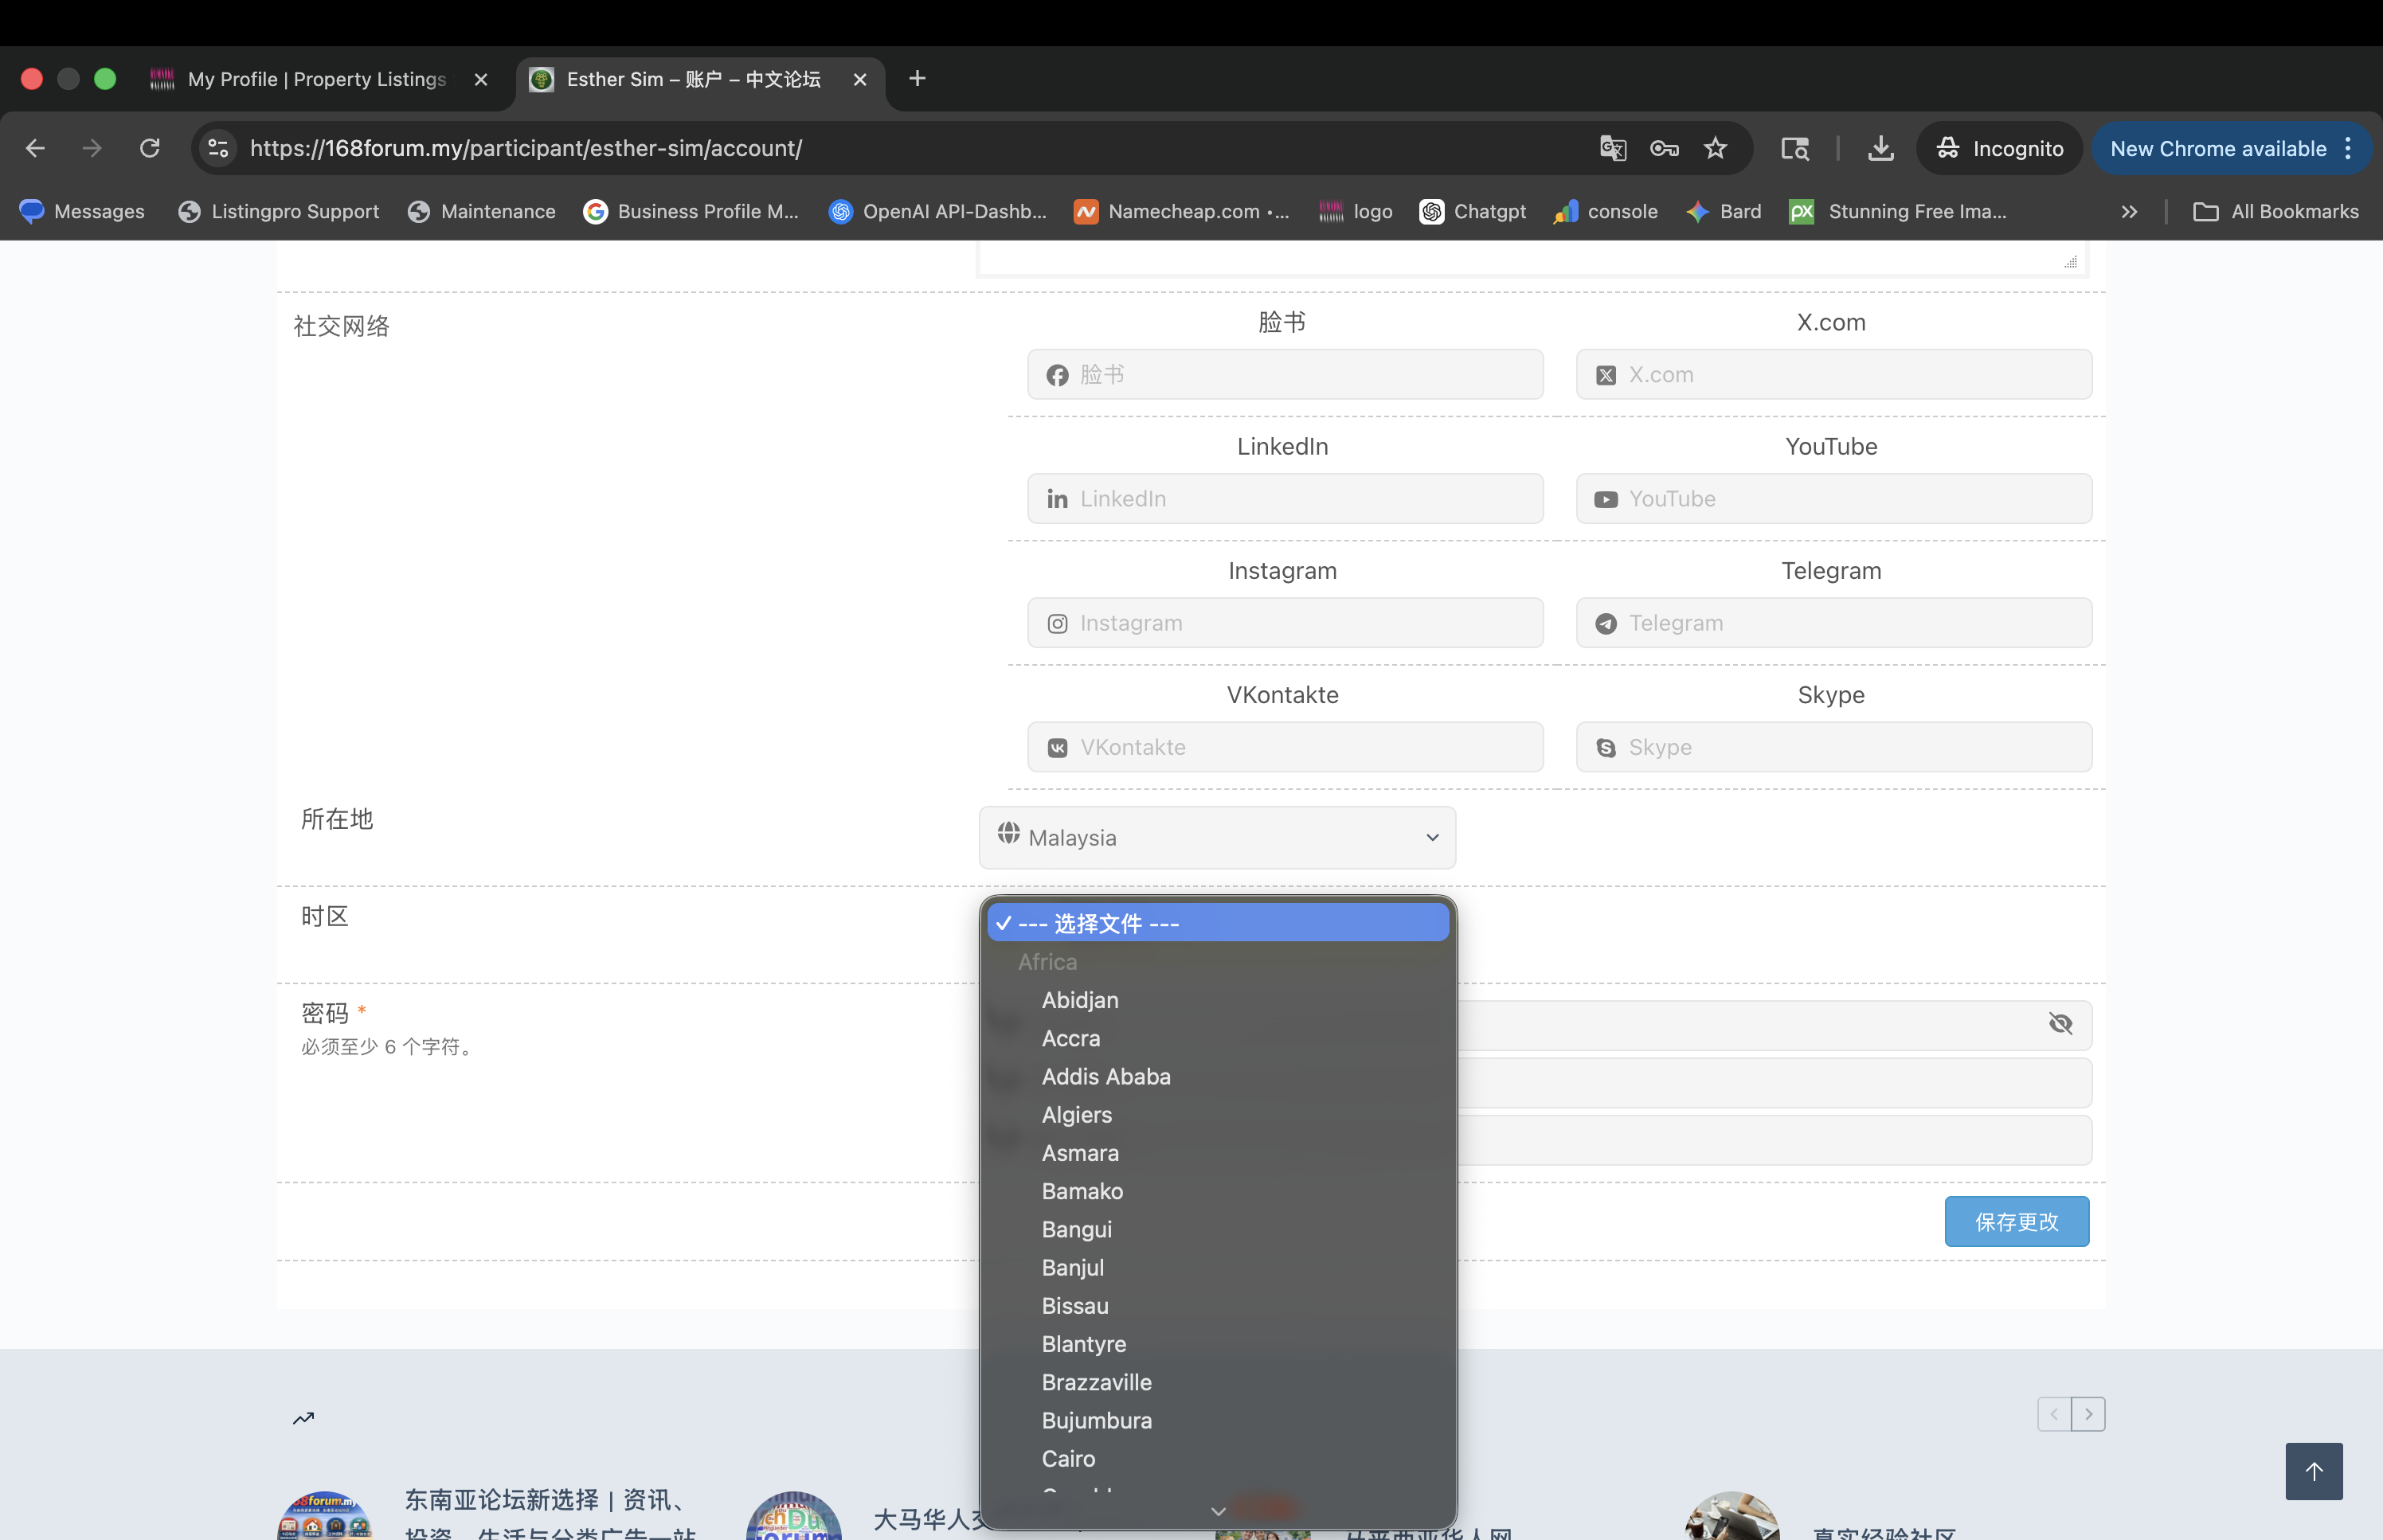Expand the hidden bookmarks chevron
This screenshot has width=2383, height=1540.
[x=2129, y=211]
